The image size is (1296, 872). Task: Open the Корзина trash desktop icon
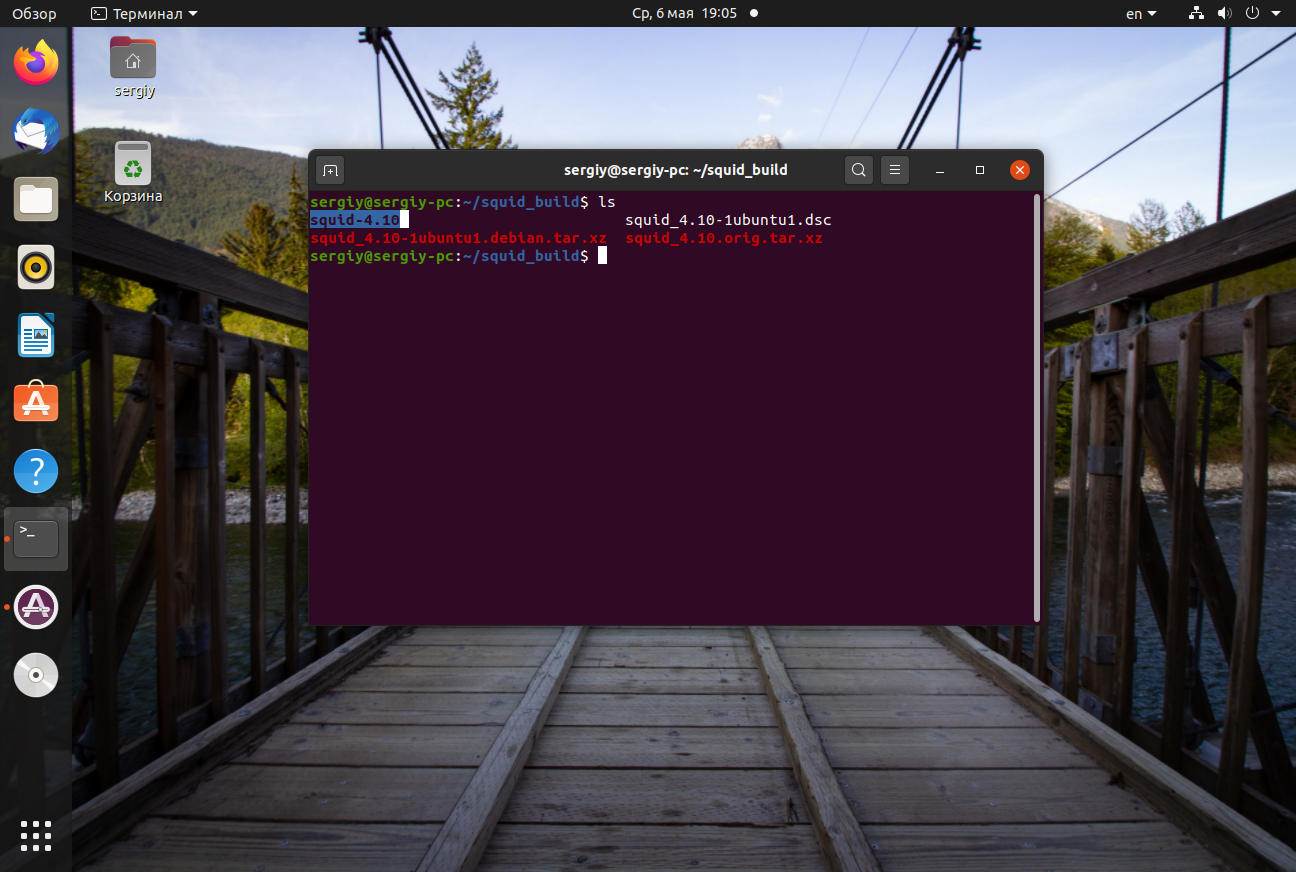pyautogui.click(x=133, y=171)
